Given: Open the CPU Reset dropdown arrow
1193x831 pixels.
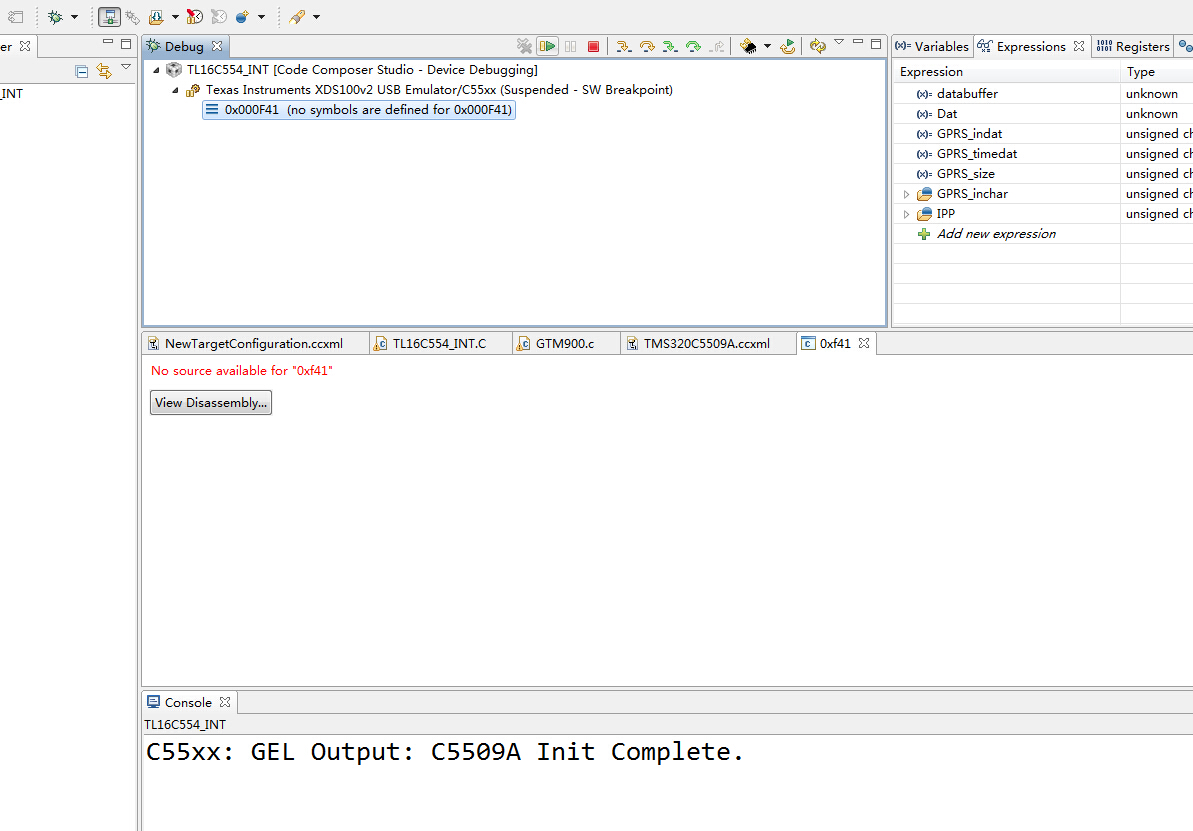Looking at the screenshot, I should tap(767, 46).
